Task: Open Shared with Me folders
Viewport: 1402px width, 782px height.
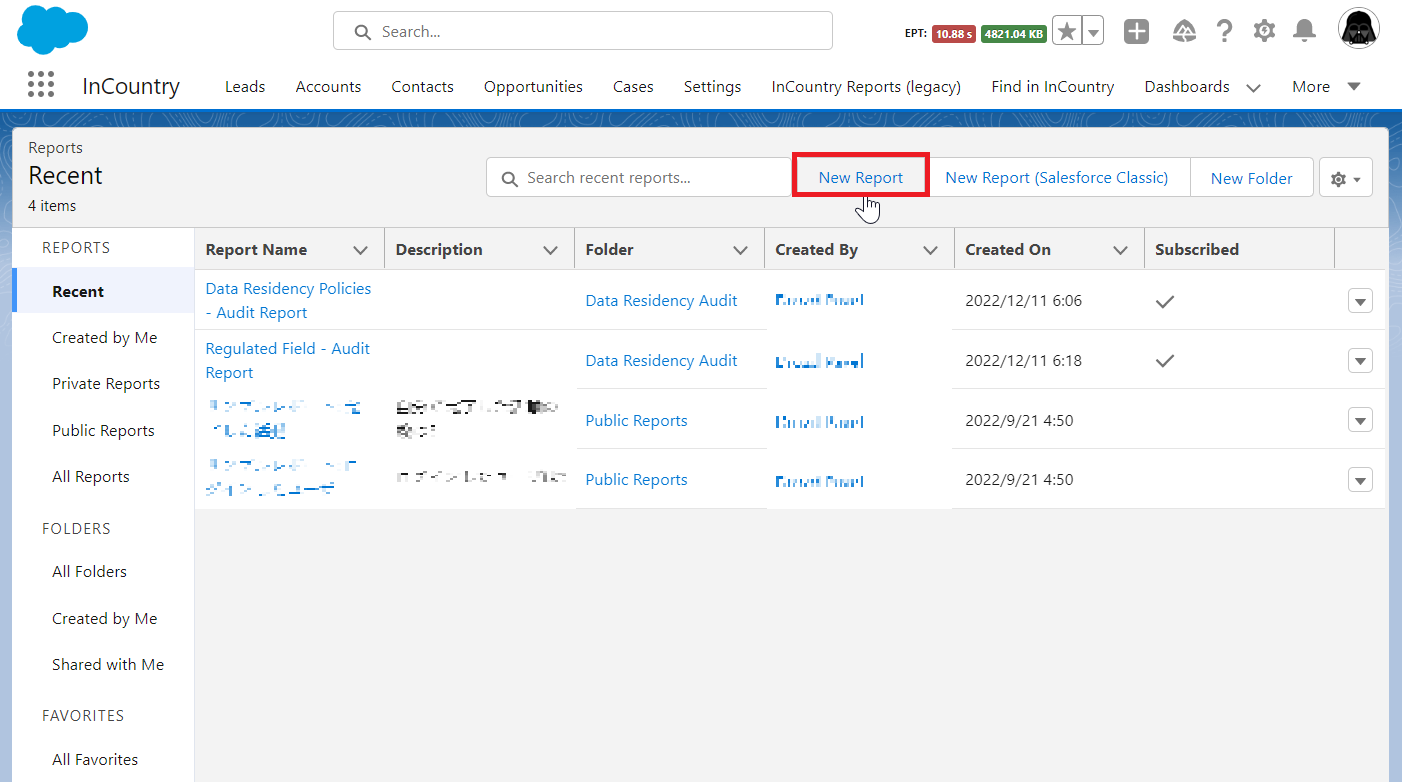Action: 108,665
